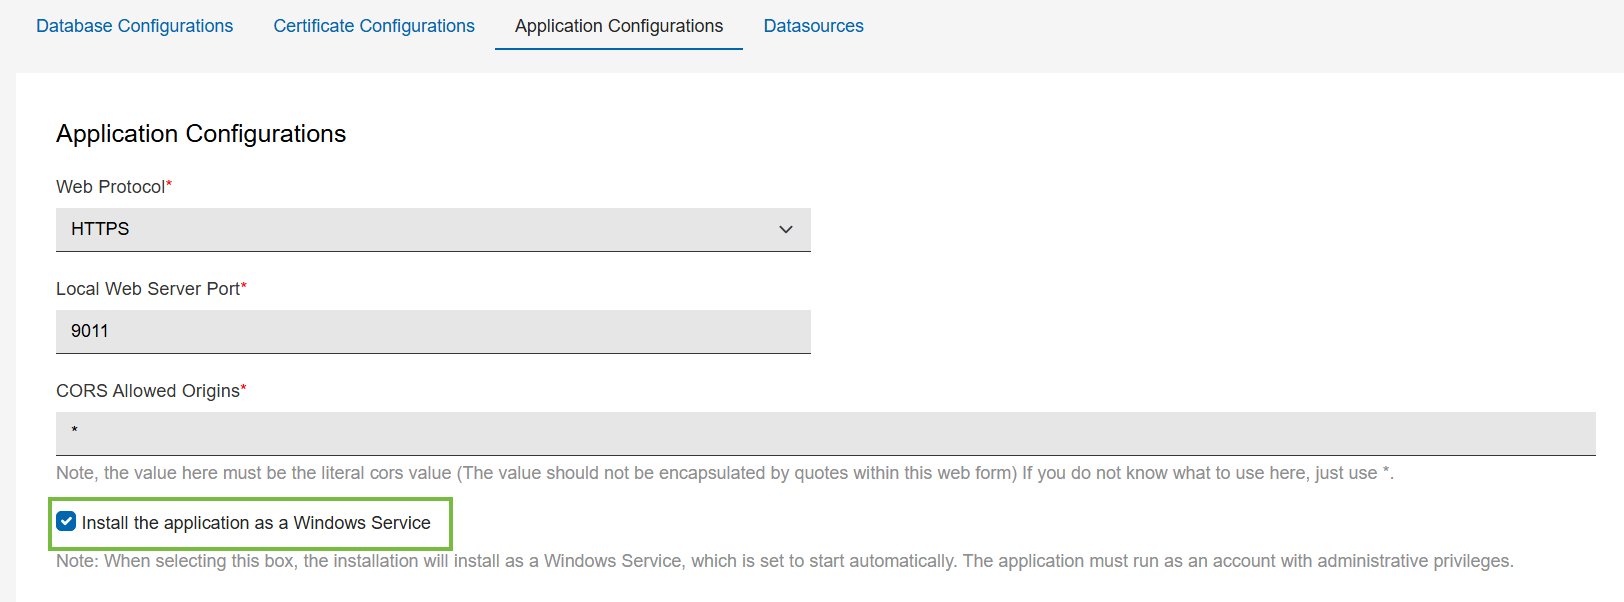Click the CORS Allowed Origins label

tap(147, 391)
